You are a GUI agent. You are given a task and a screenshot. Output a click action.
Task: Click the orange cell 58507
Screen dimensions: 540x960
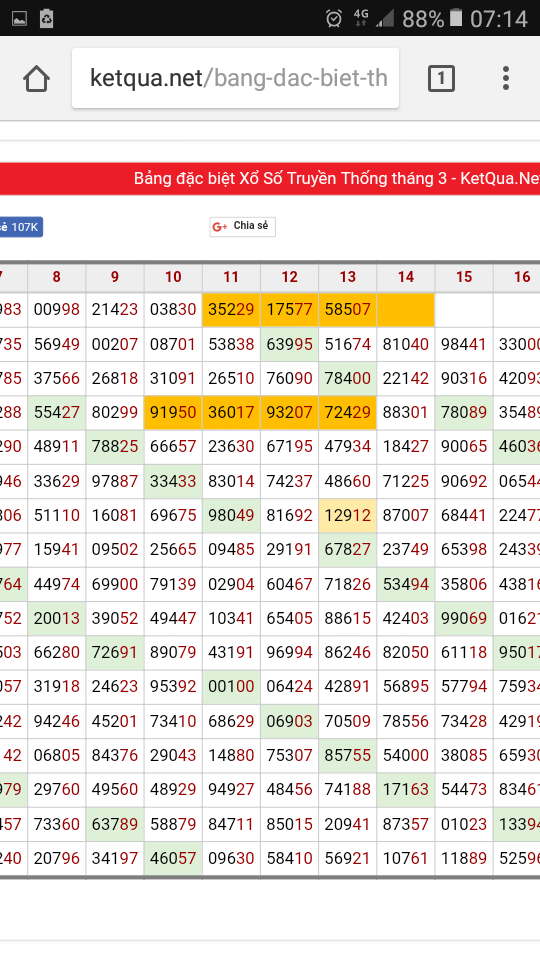(347, 310)
